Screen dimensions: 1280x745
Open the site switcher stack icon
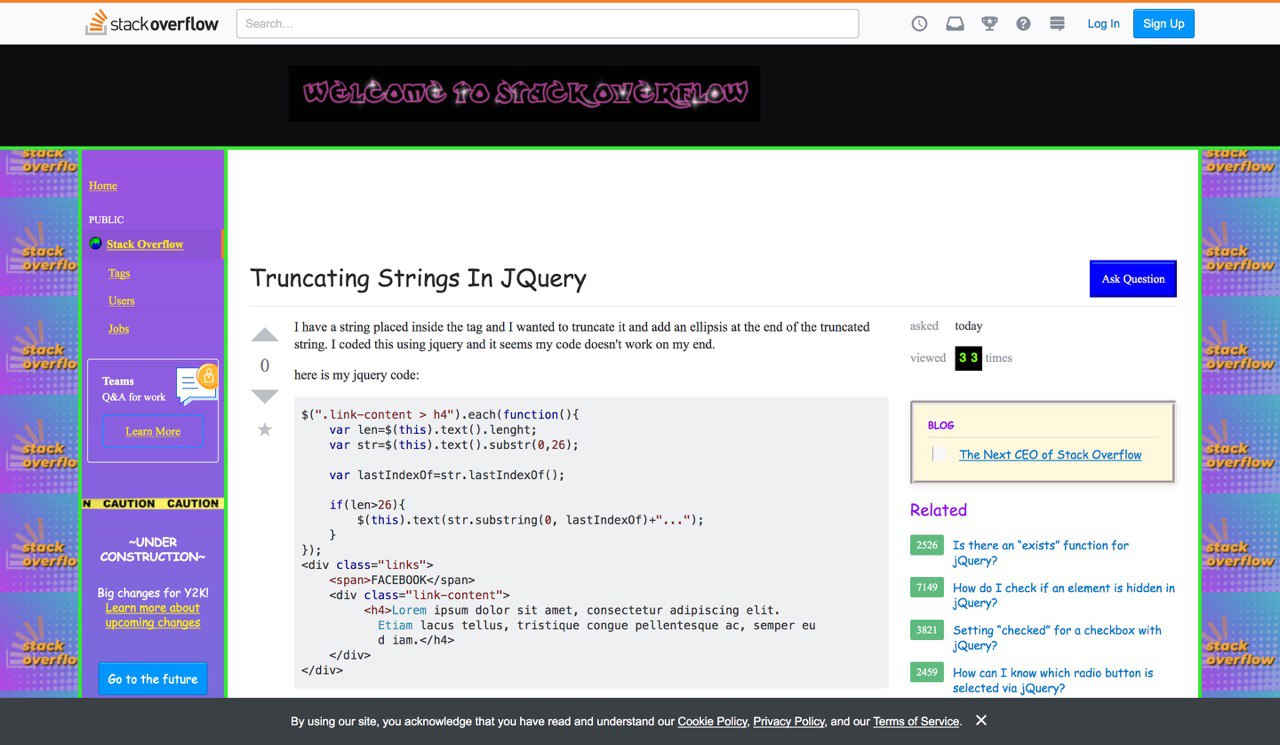(1057, 24)
